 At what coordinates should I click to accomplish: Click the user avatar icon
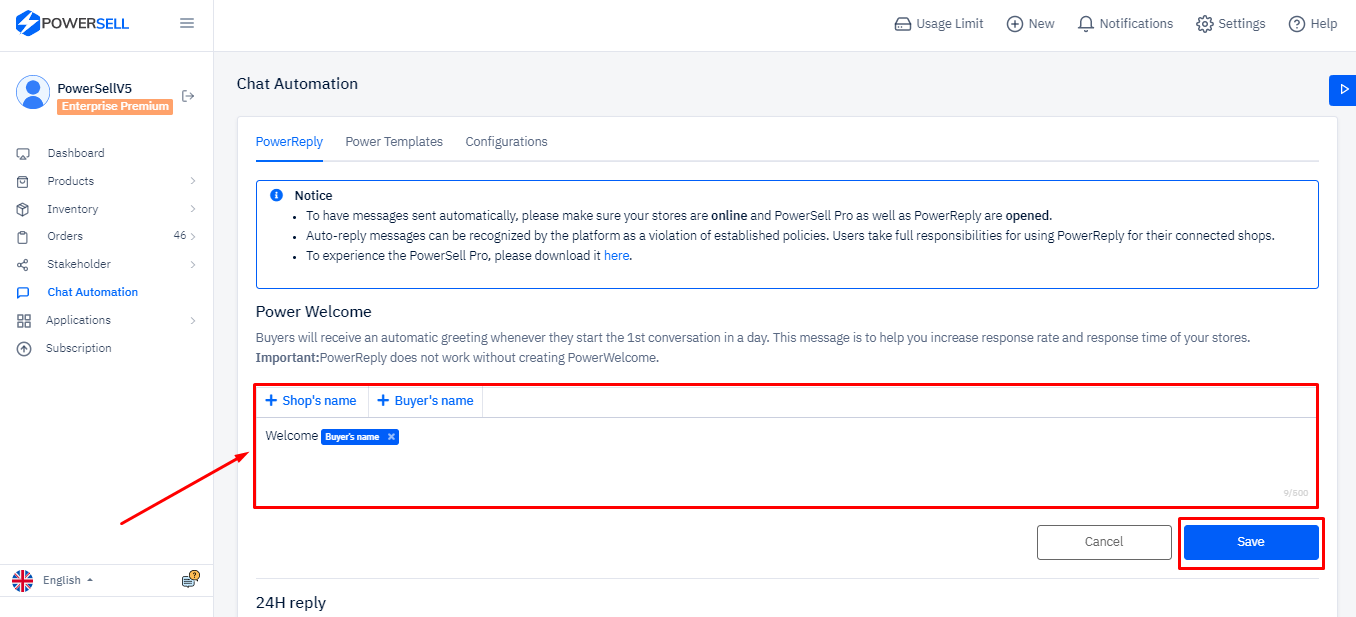[x=33, y=92]
